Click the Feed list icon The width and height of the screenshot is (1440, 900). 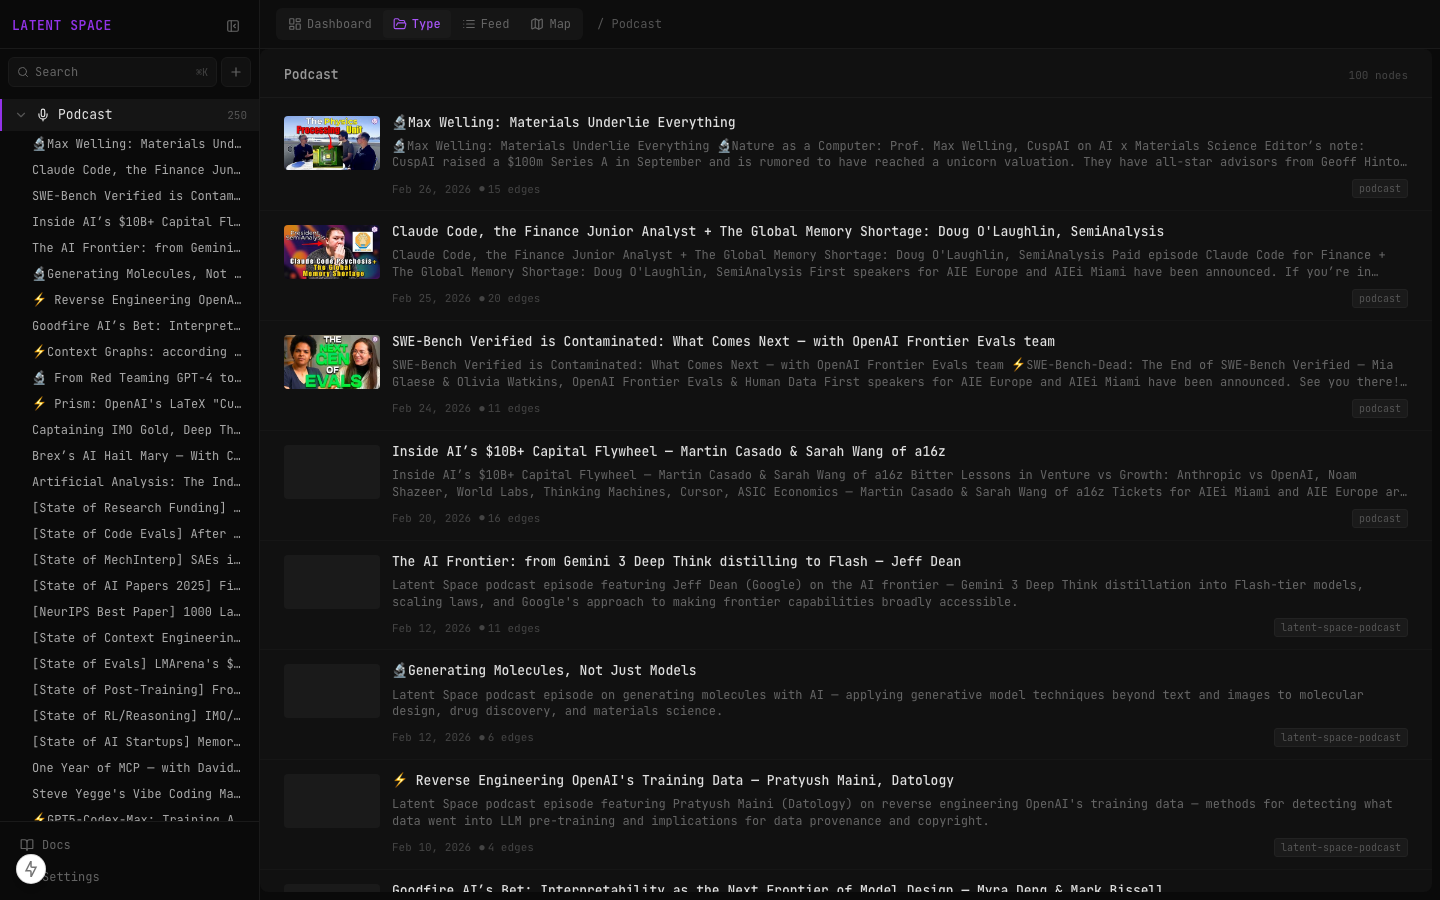coord(469,24)
